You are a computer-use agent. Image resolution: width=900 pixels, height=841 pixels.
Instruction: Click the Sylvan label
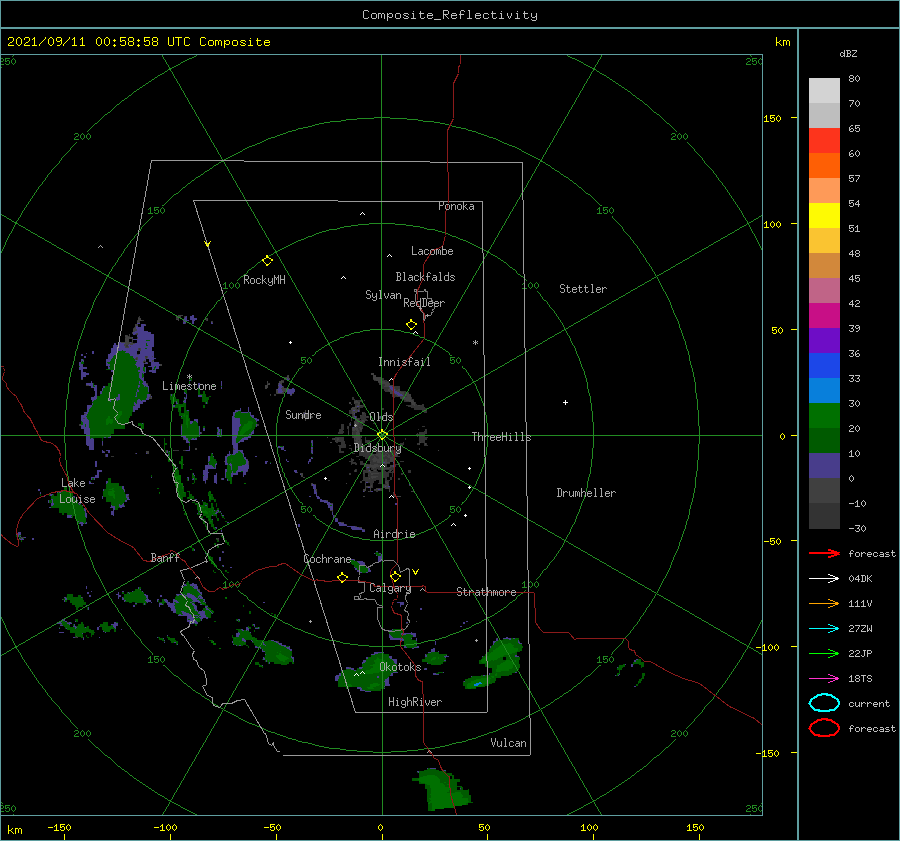383,295
